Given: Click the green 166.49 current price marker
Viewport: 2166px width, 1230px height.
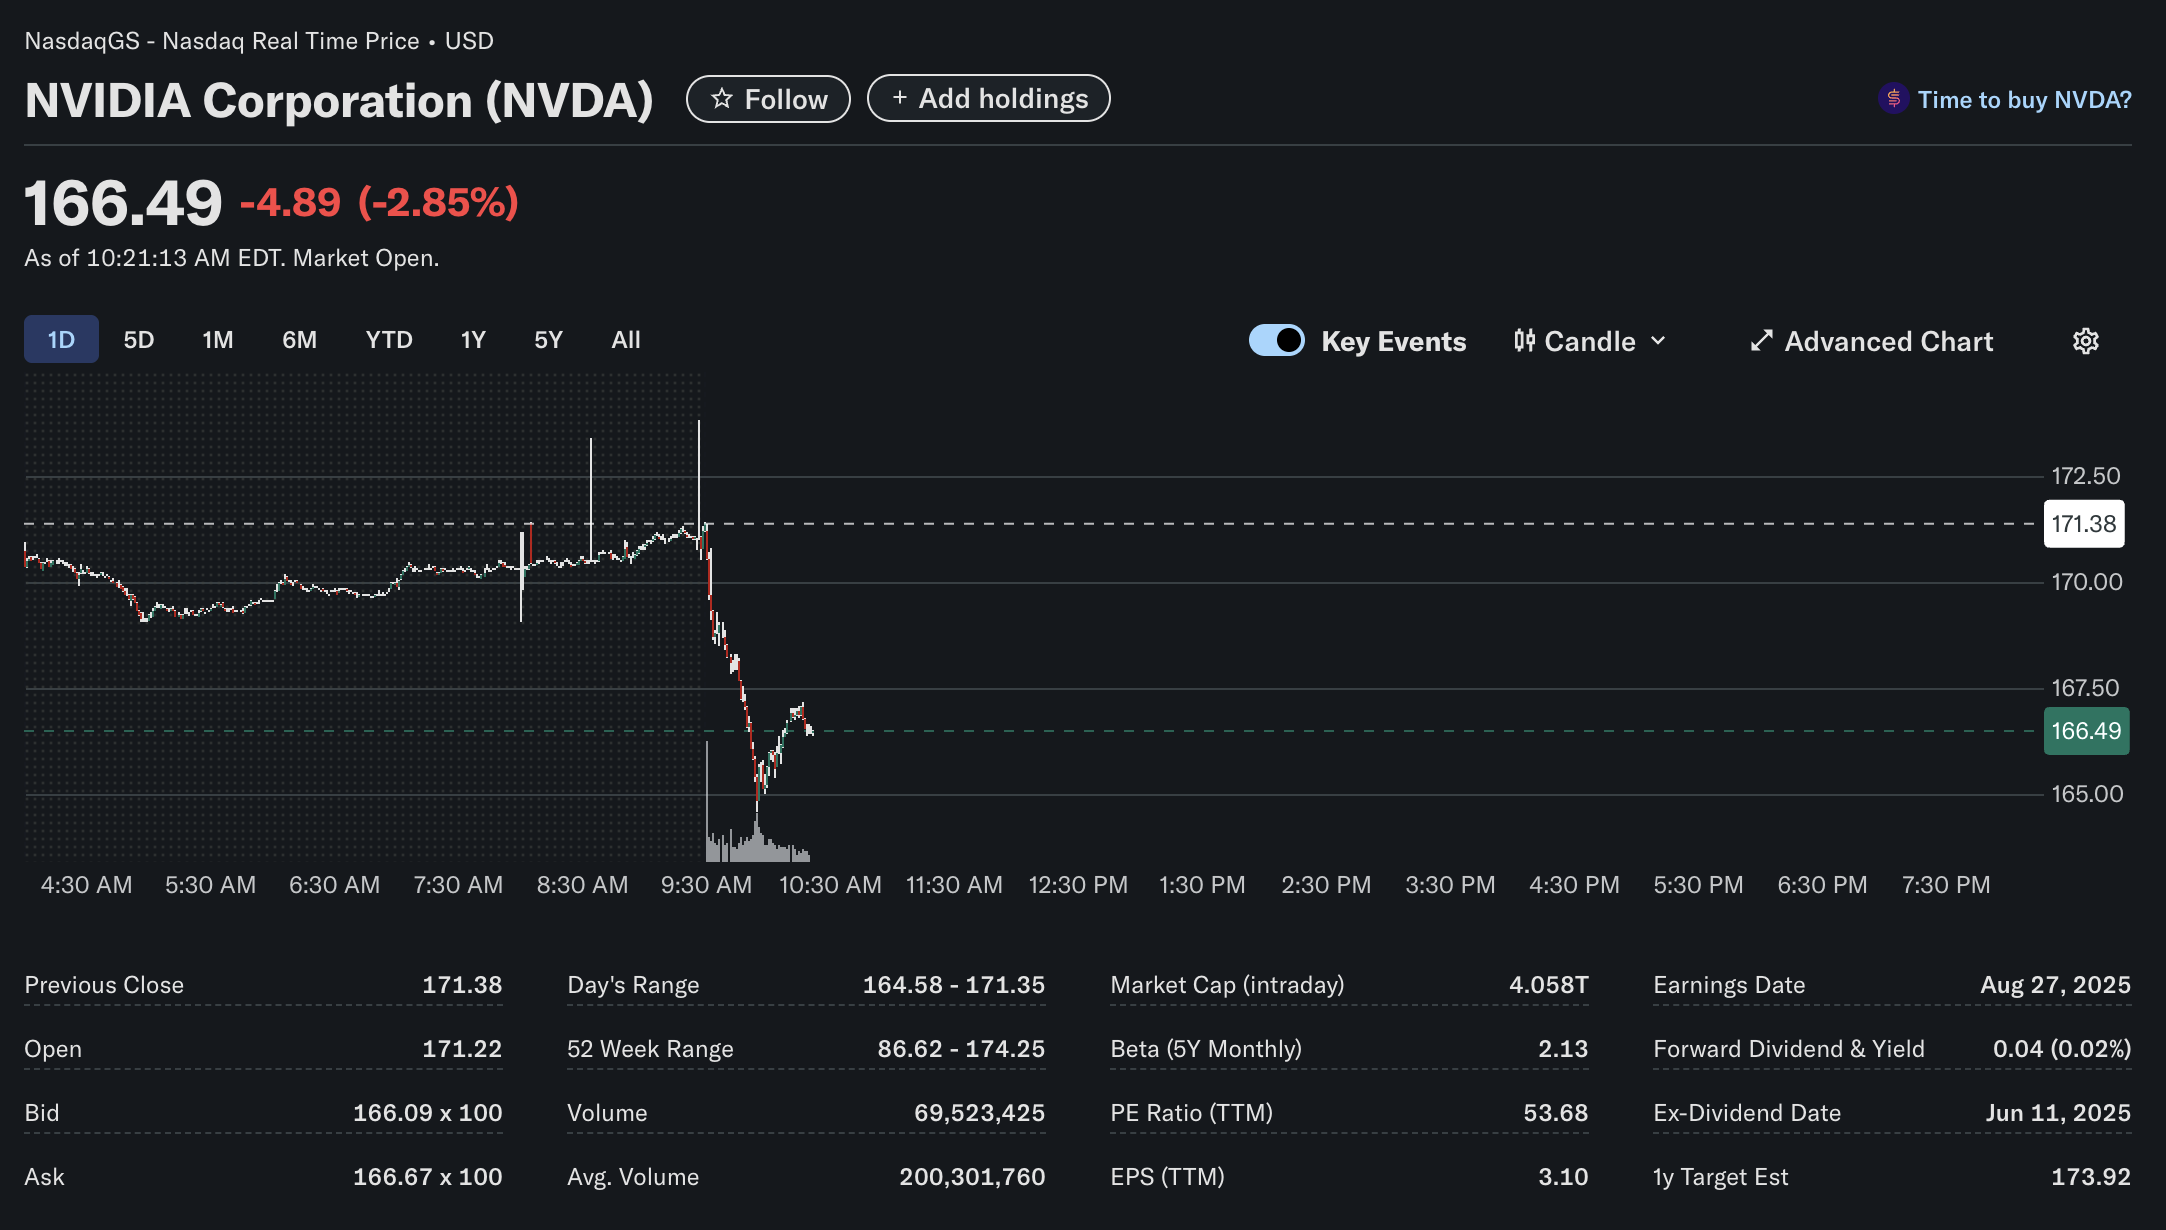Looking at the screenshot, I should 2086,731.
